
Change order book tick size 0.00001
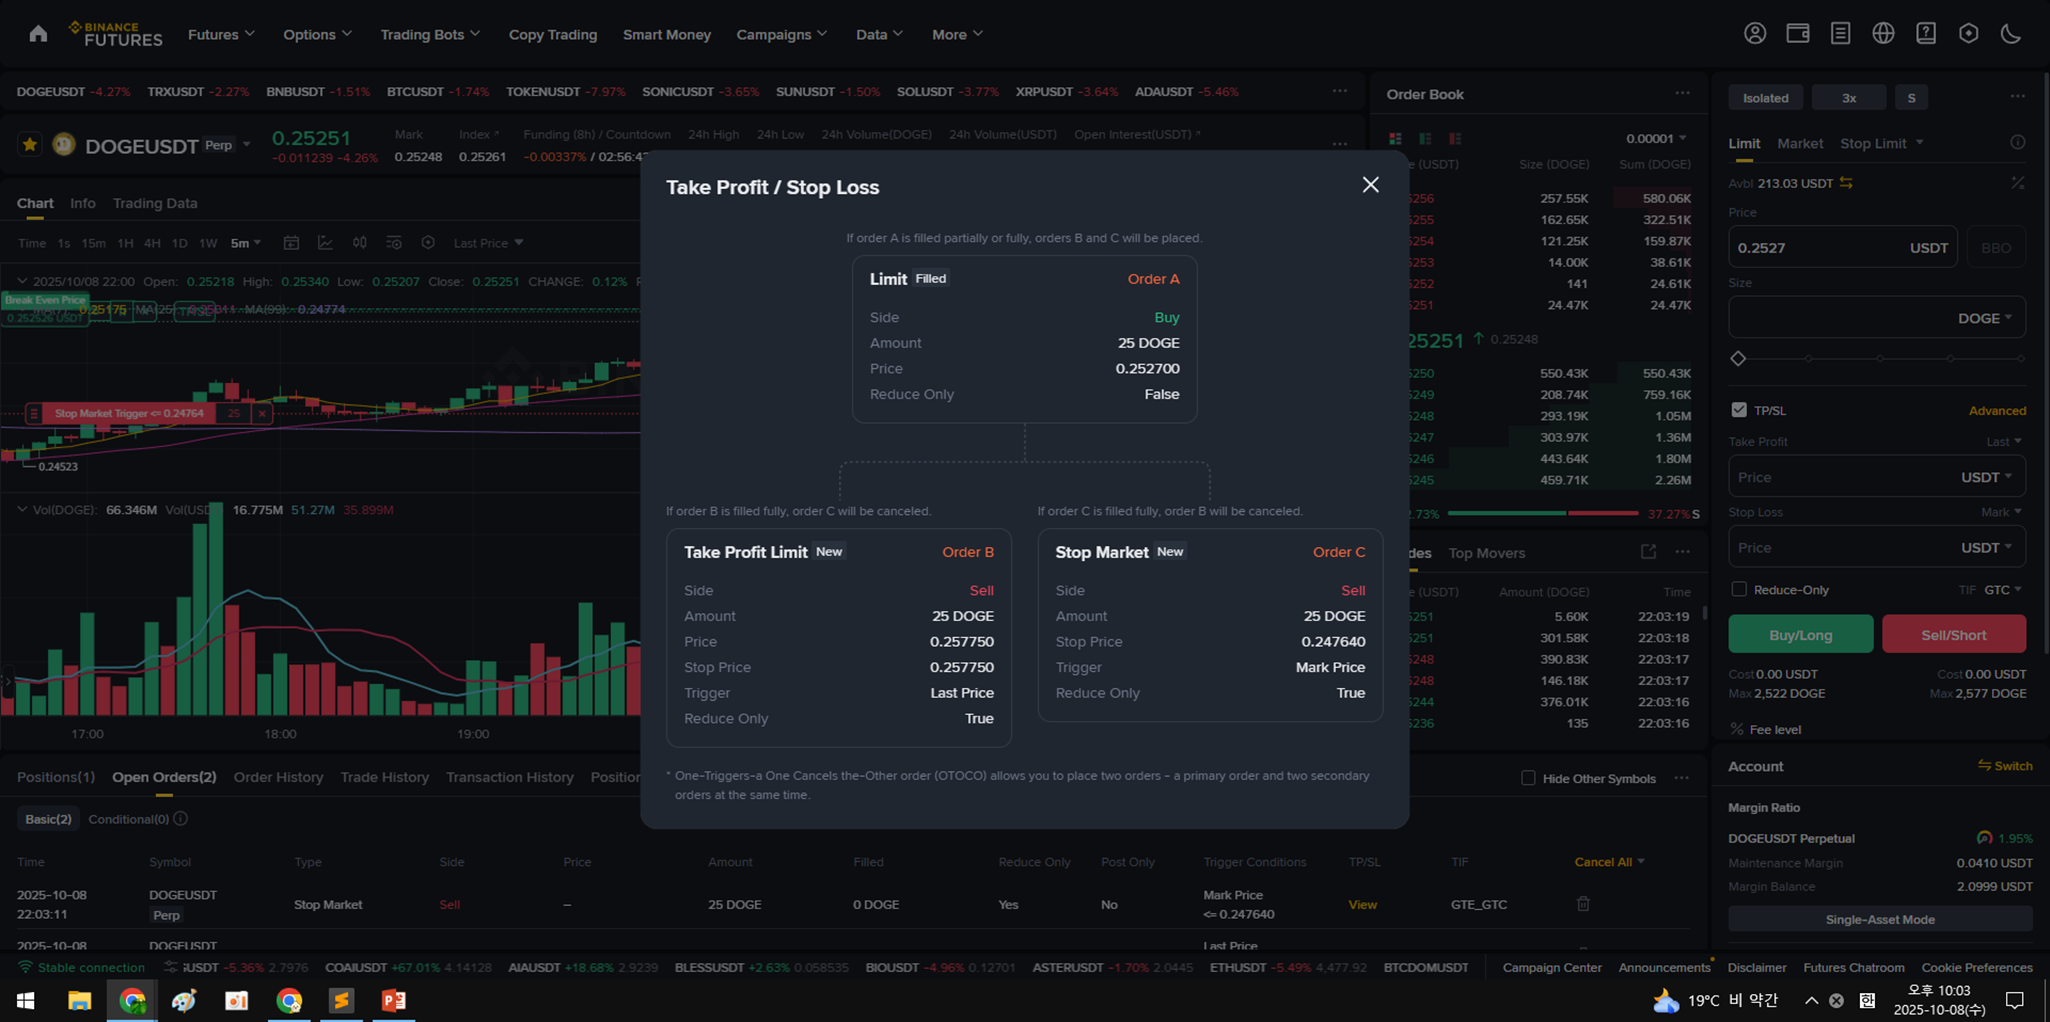1655,138
